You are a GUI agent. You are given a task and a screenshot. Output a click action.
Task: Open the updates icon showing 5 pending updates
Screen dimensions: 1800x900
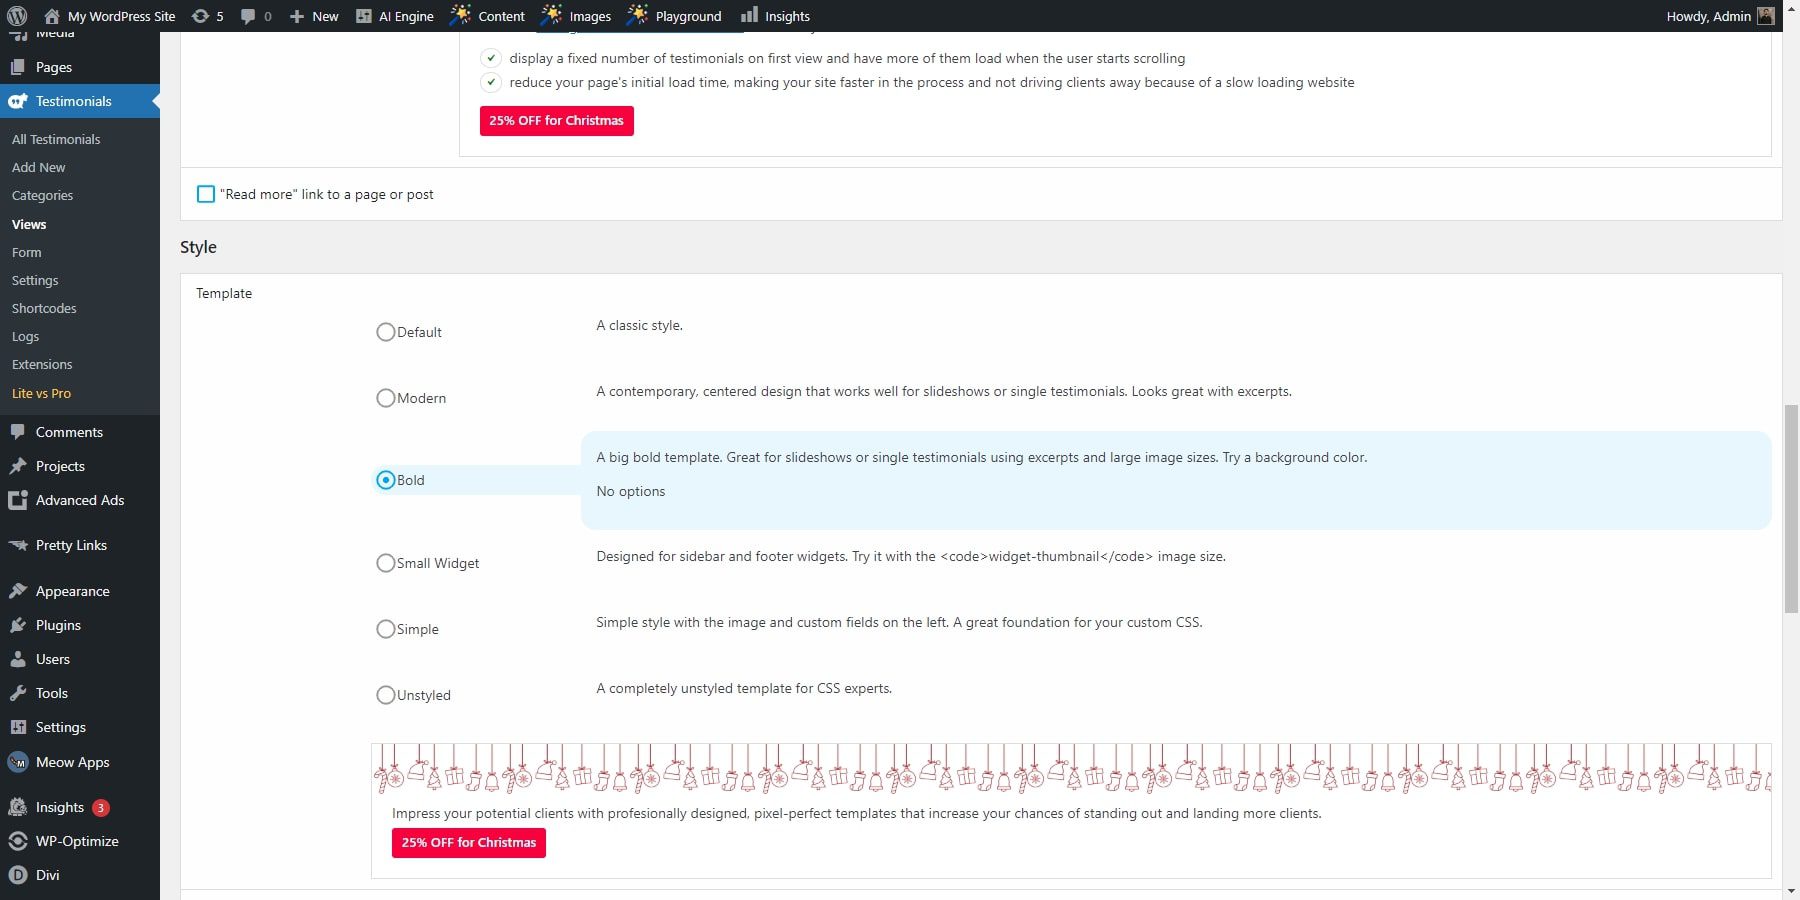206,15
